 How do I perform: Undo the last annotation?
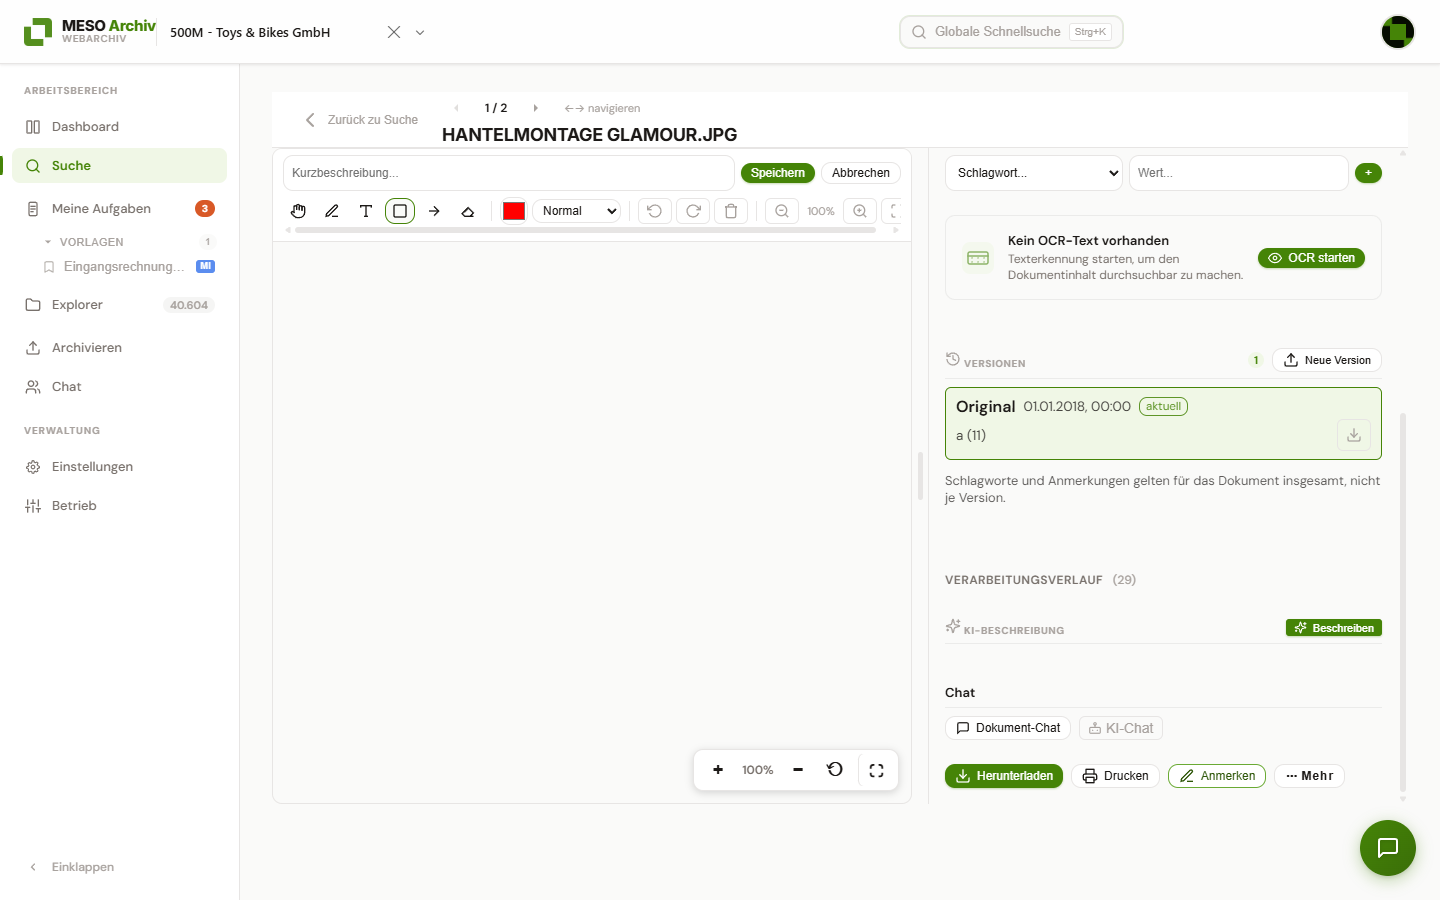(654, 211)
